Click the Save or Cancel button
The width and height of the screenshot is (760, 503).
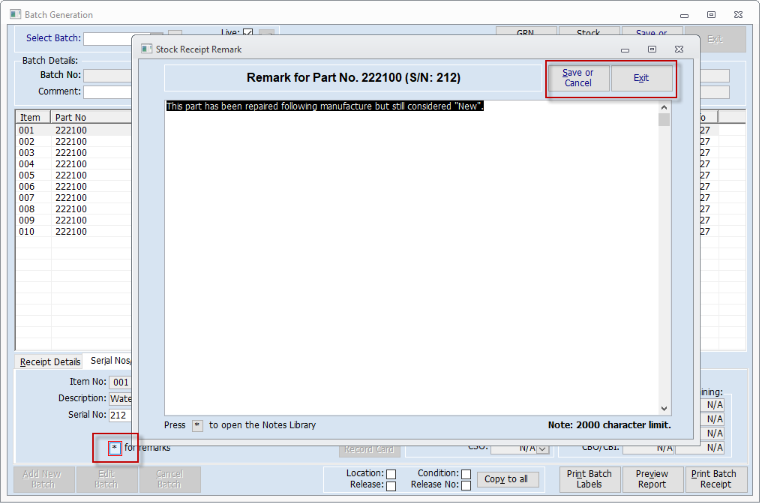pos(578,78)
